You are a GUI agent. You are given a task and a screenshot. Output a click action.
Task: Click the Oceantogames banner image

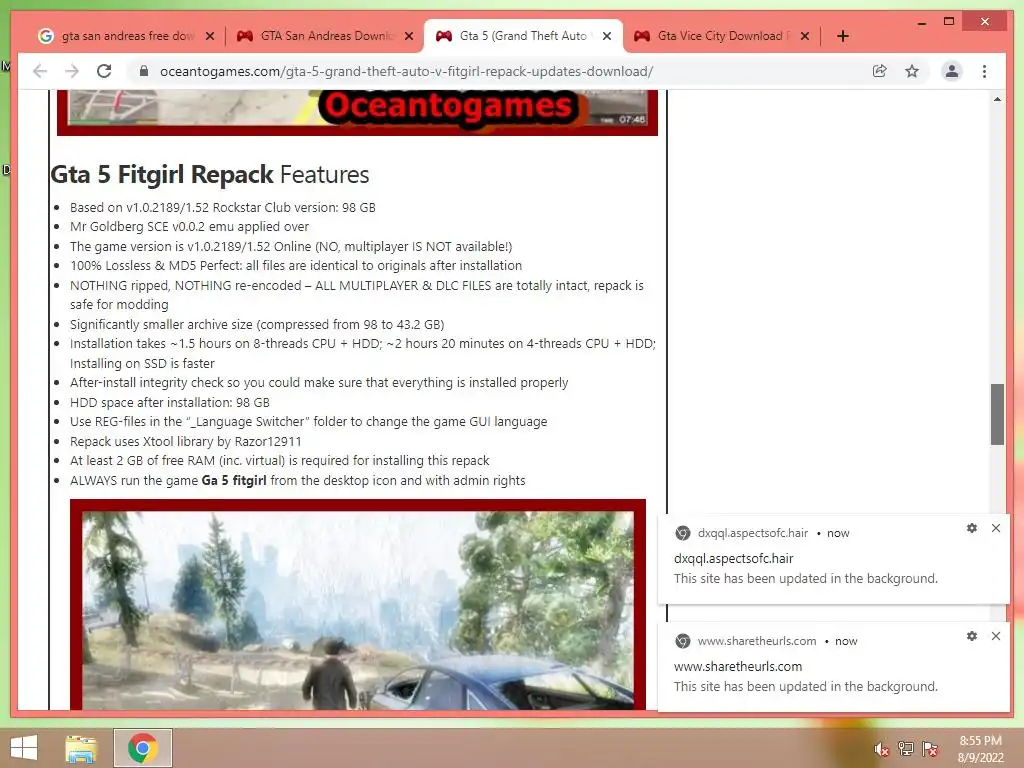tap(357, 113)
